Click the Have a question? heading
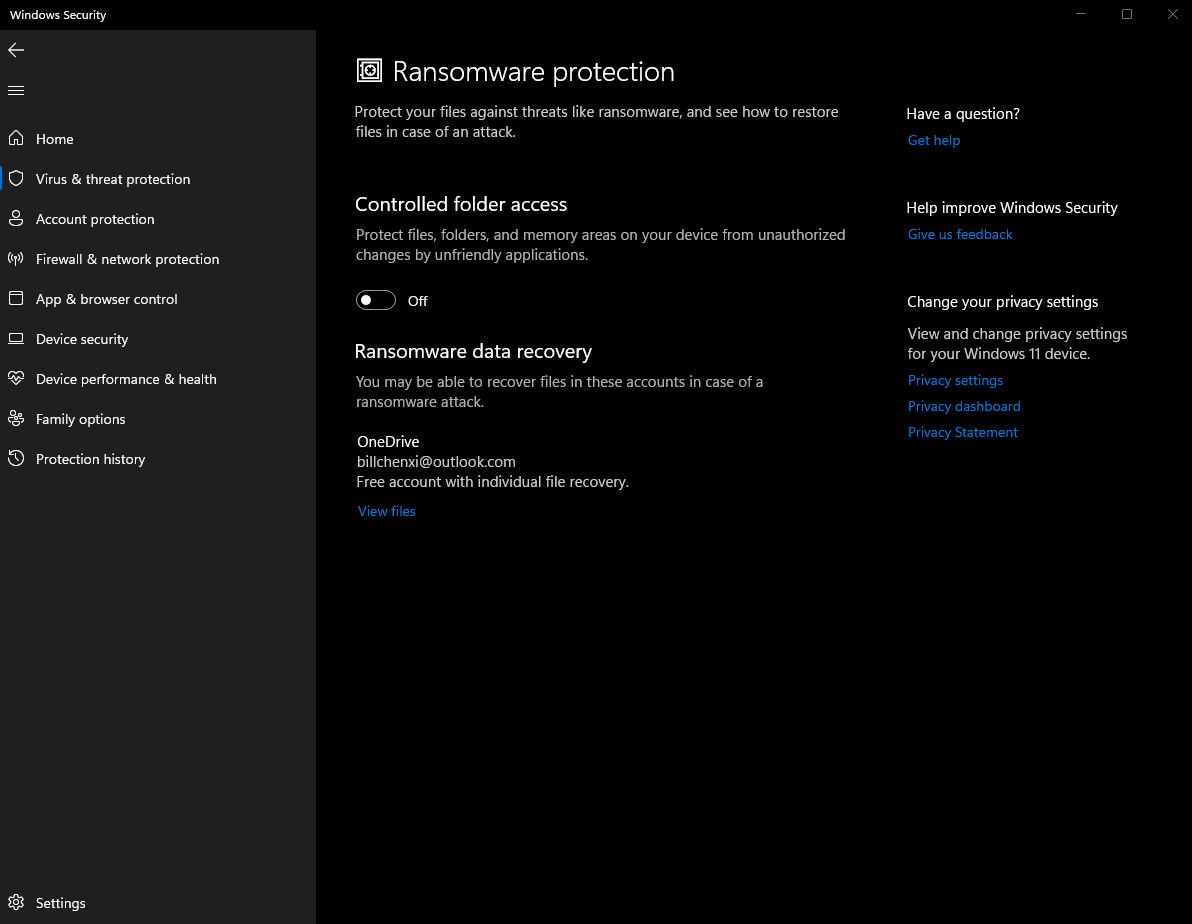Viewport: 1192px width, 924px height. click(963, 113)
